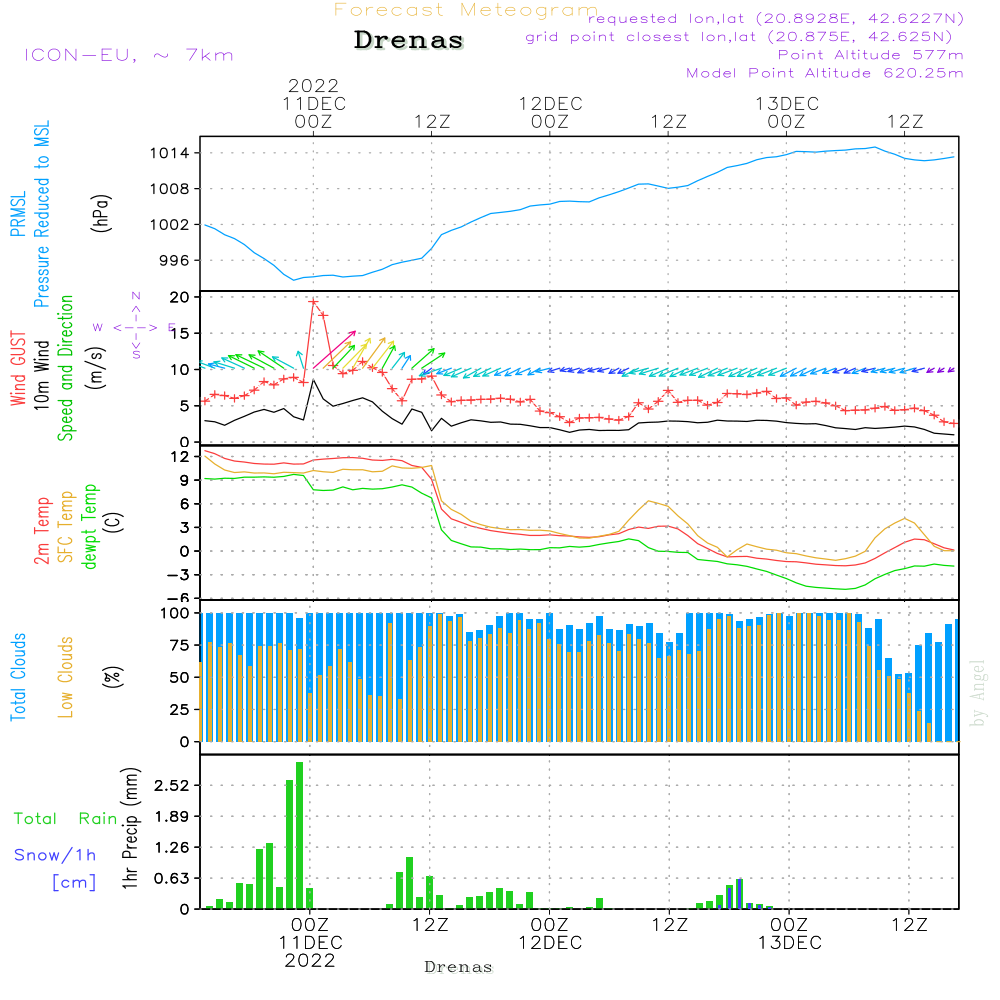Click the 1014 pressure axis tick
This screenshot has width=1000, height=1000.
[x=170, y=153]
